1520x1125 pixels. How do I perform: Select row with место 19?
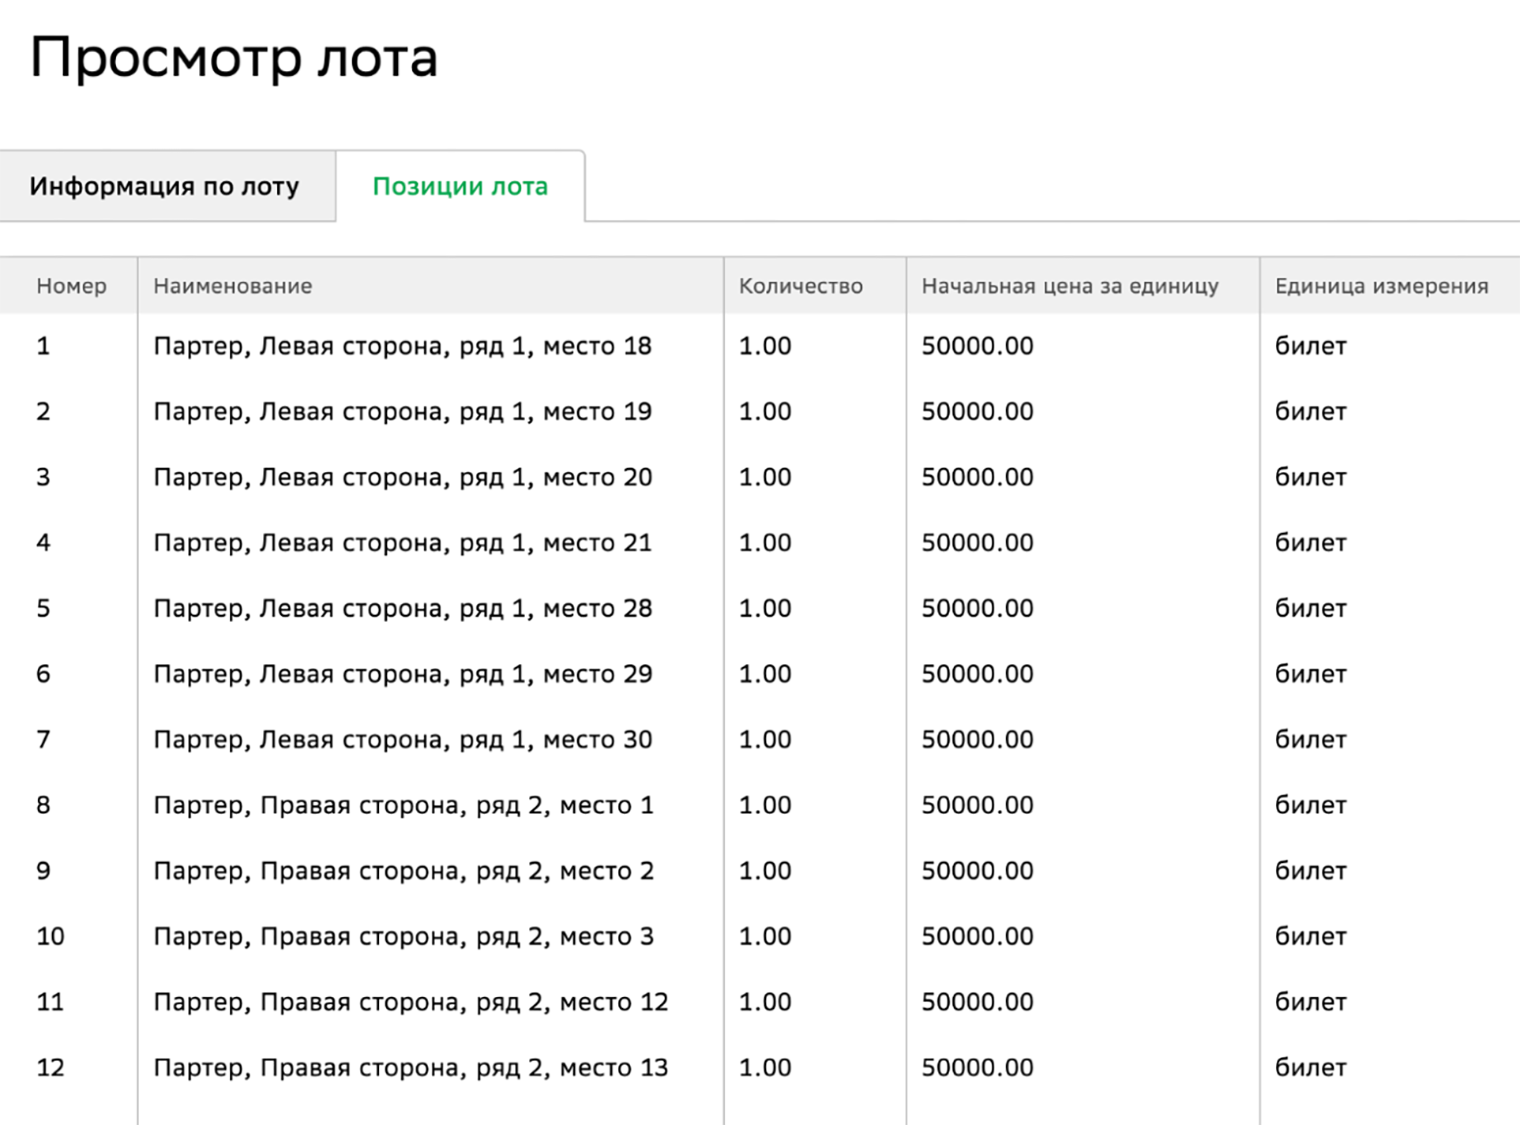point(760,412)
